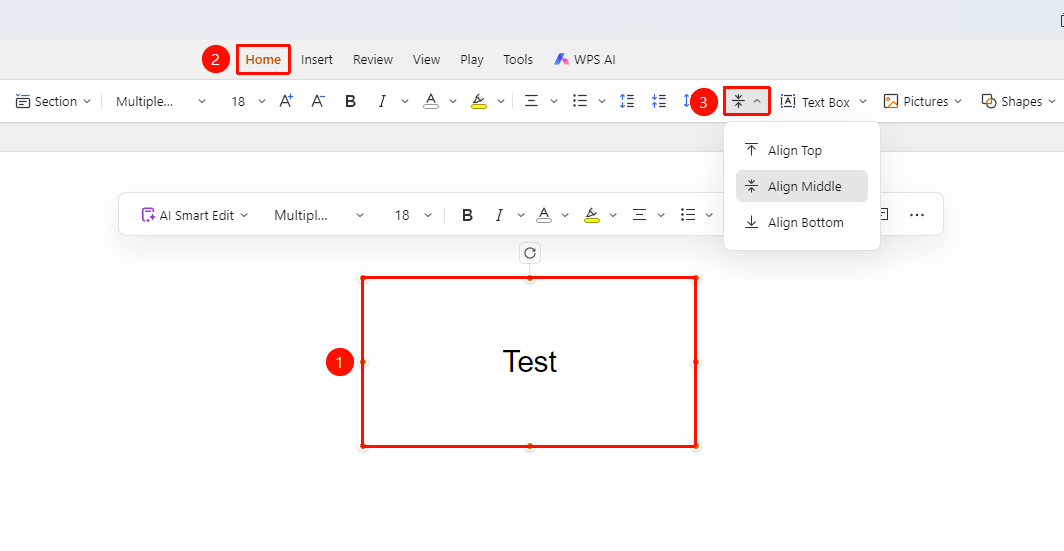Click the floating toolbar font name 'Multipl...'
The height and width of the screenshot is (551, 1064).
[x=301, y=215]
